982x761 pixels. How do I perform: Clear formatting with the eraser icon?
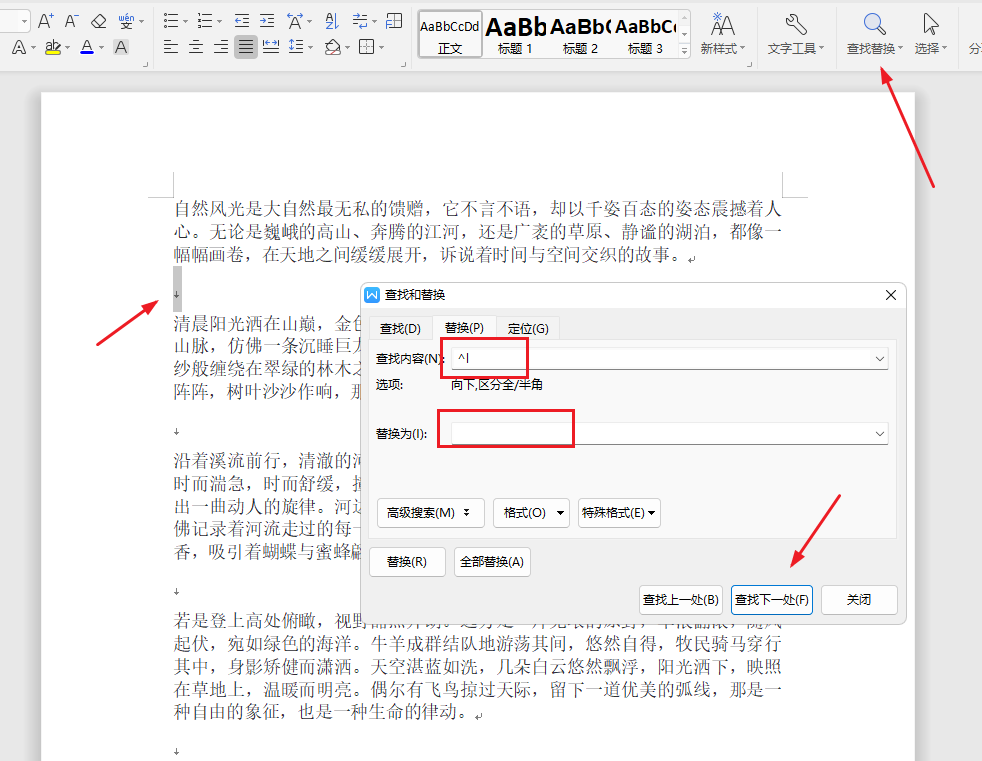click(97, 19)
